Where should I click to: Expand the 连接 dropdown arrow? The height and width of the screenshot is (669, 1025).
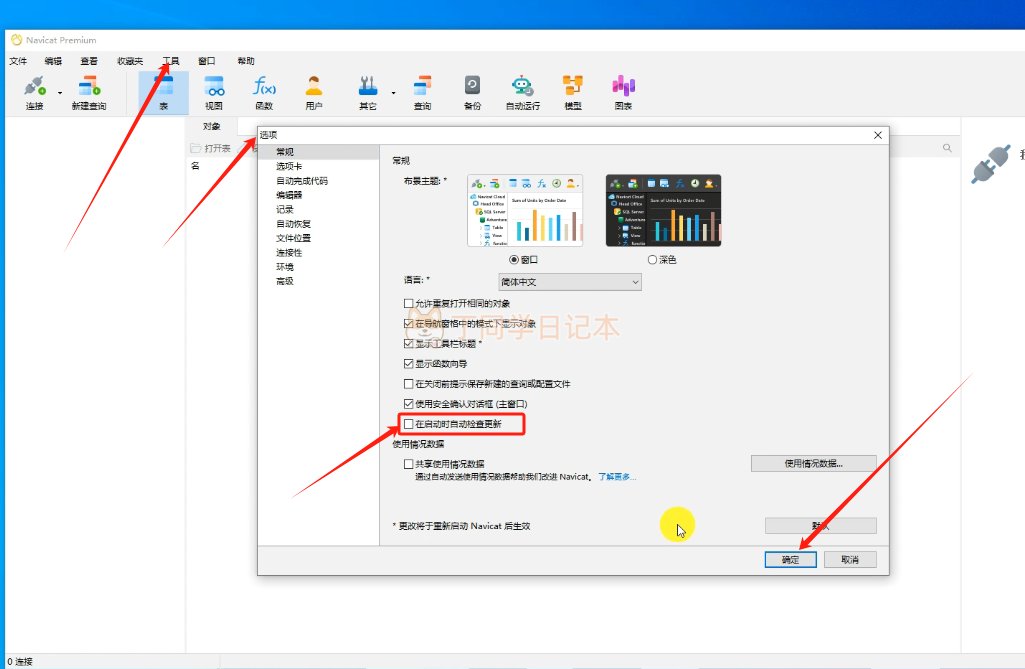tap(59, 93)
